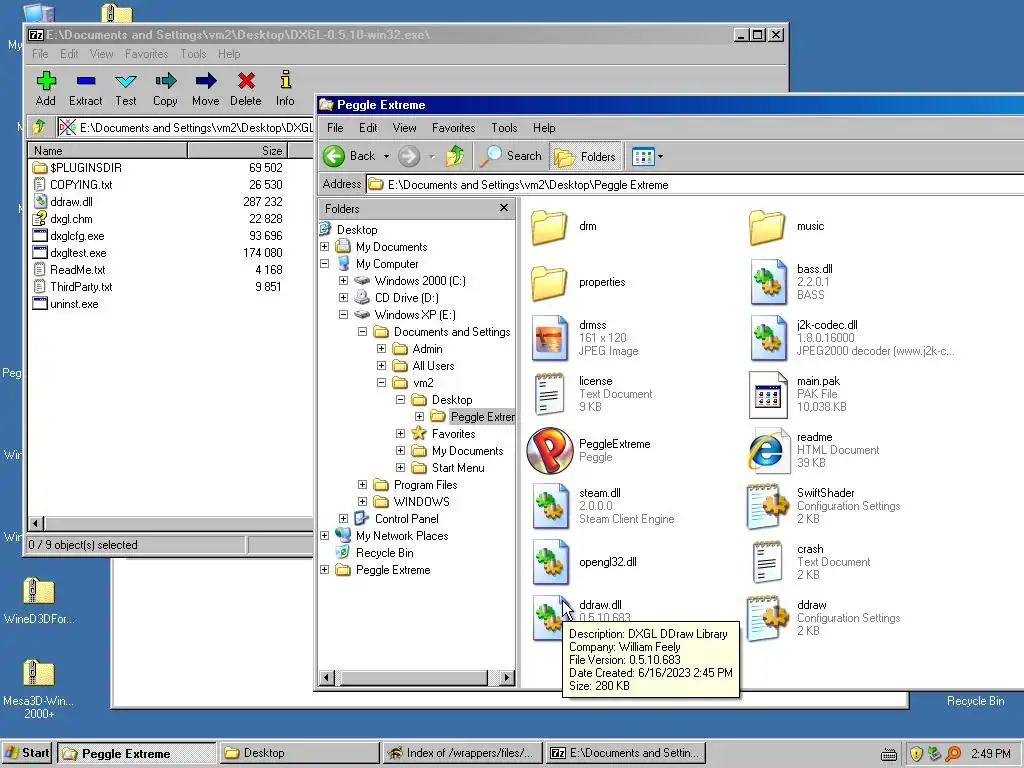Screen dimensions: 1024x768
Task: Switch to Index of /wrappers/files taskbar button
Action: pyautogui.click(x=463, y=753)
